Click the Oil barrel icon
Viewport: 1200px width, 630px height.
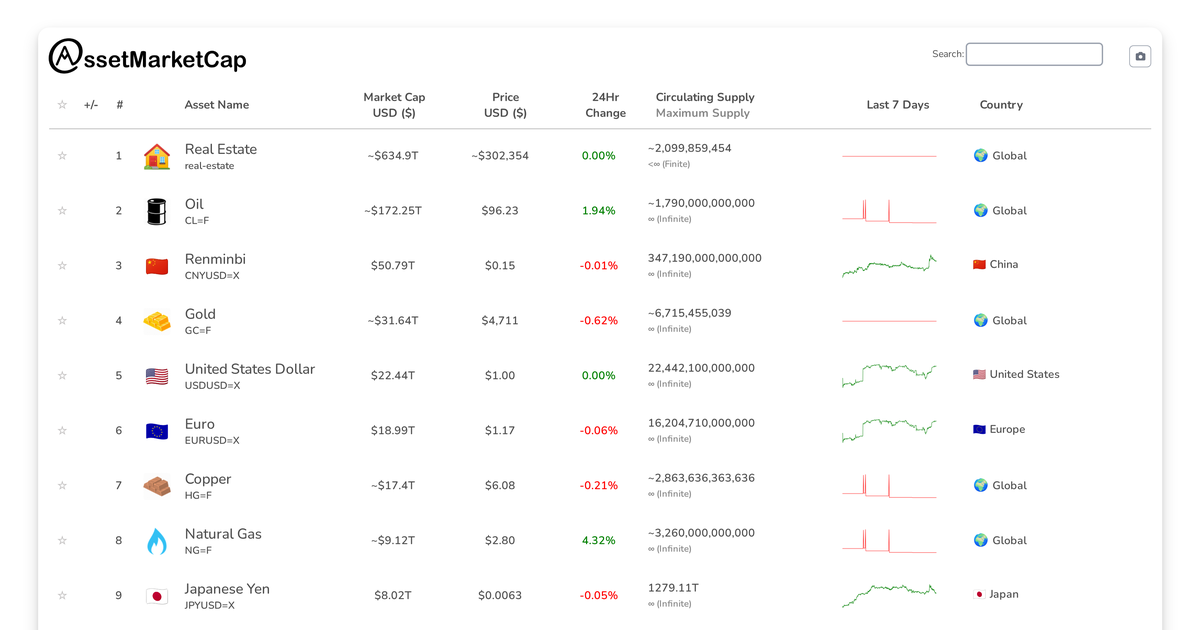pyautogui.click(x=156, y=210)
